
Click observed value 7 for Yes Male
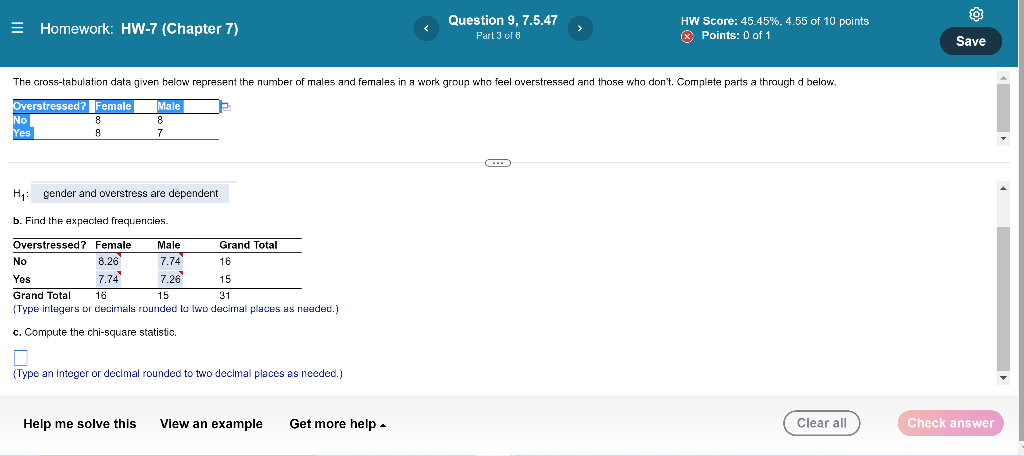[159, 133]
